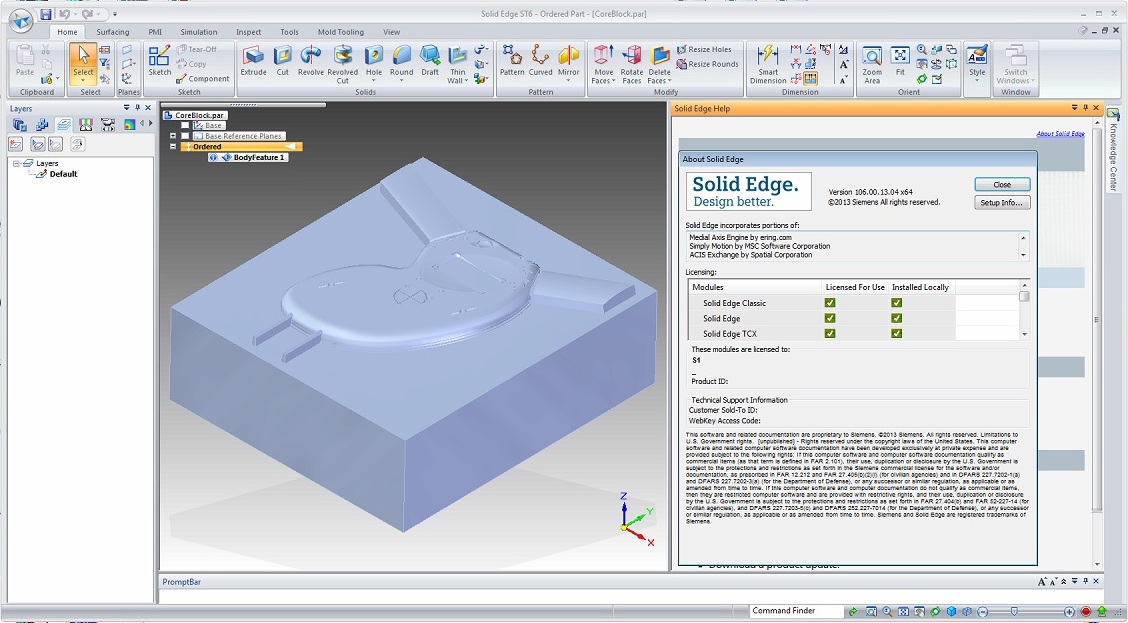Viewport: 1128px width, 623px height.
Task: Toggle Solid Edge Licensed For Use checkbox
Action: click(830, 318)
